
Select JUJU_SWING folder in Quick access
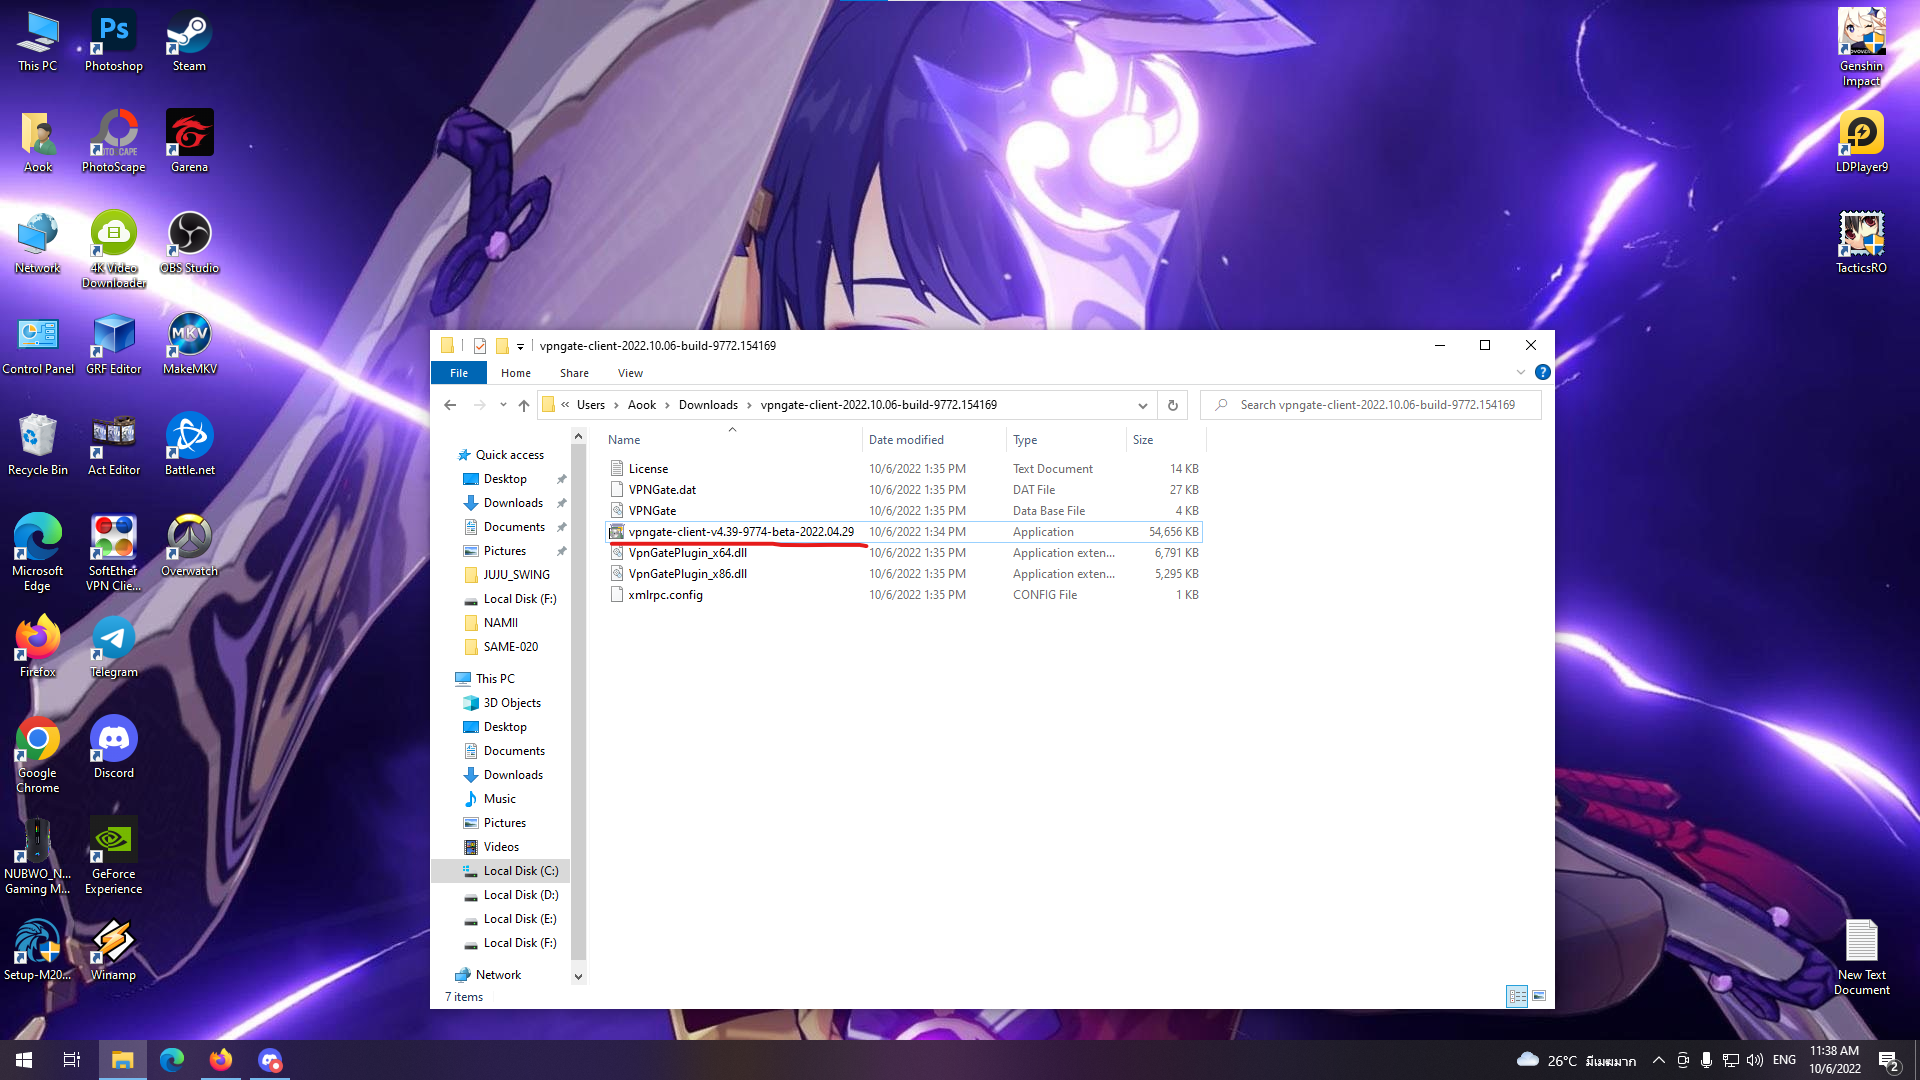501,575
